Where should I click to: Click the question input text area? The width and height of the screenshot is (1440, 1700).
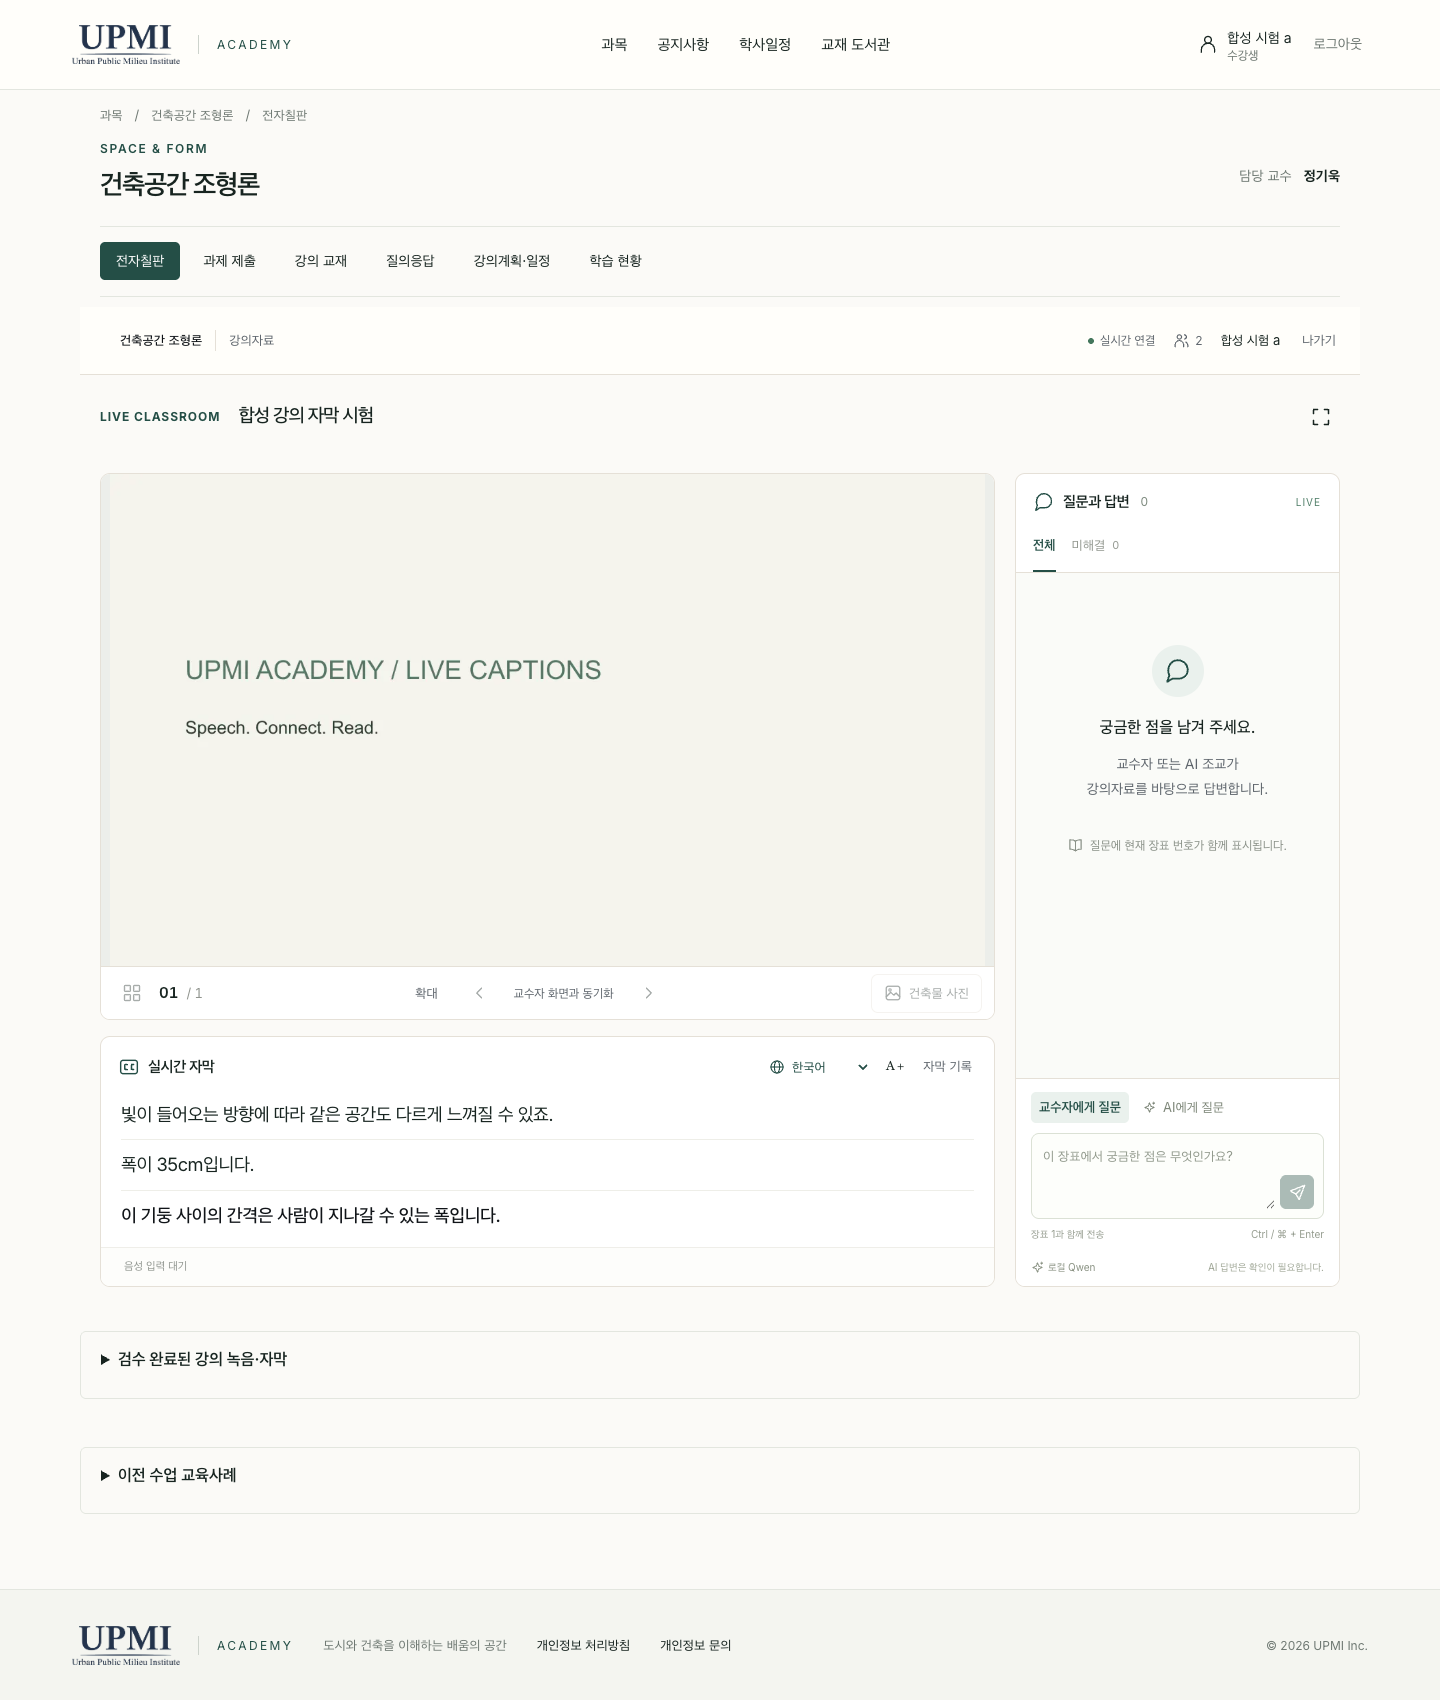tap(1177, 1176)
